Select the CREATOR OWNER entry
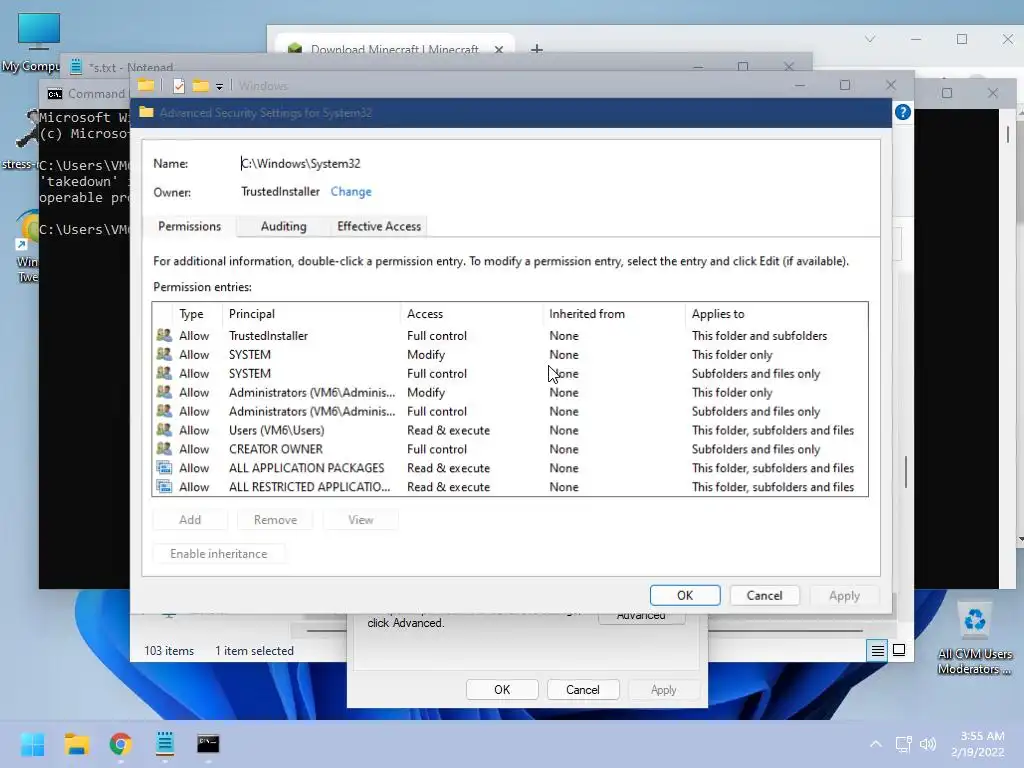 (x=509, y=449)
